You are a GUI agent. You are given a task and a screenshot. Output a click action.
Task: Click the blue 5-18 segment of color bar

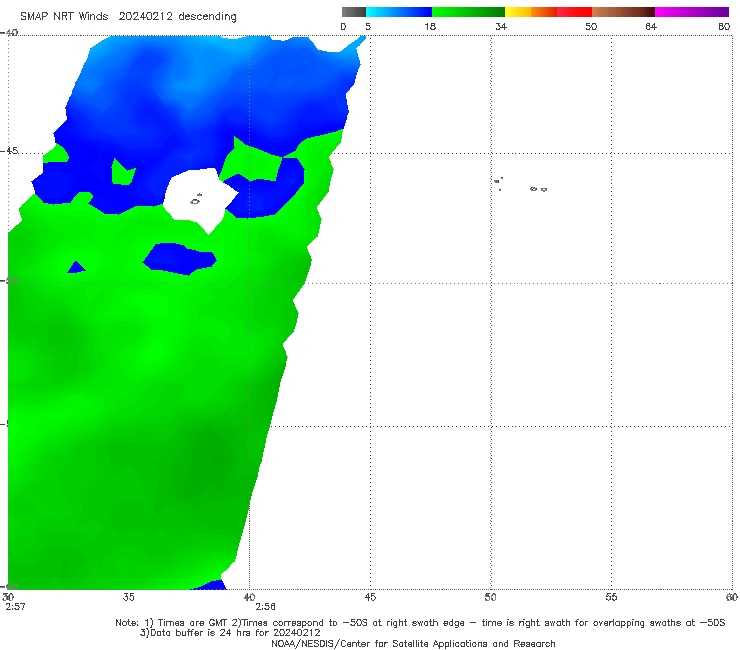(399, 12)
